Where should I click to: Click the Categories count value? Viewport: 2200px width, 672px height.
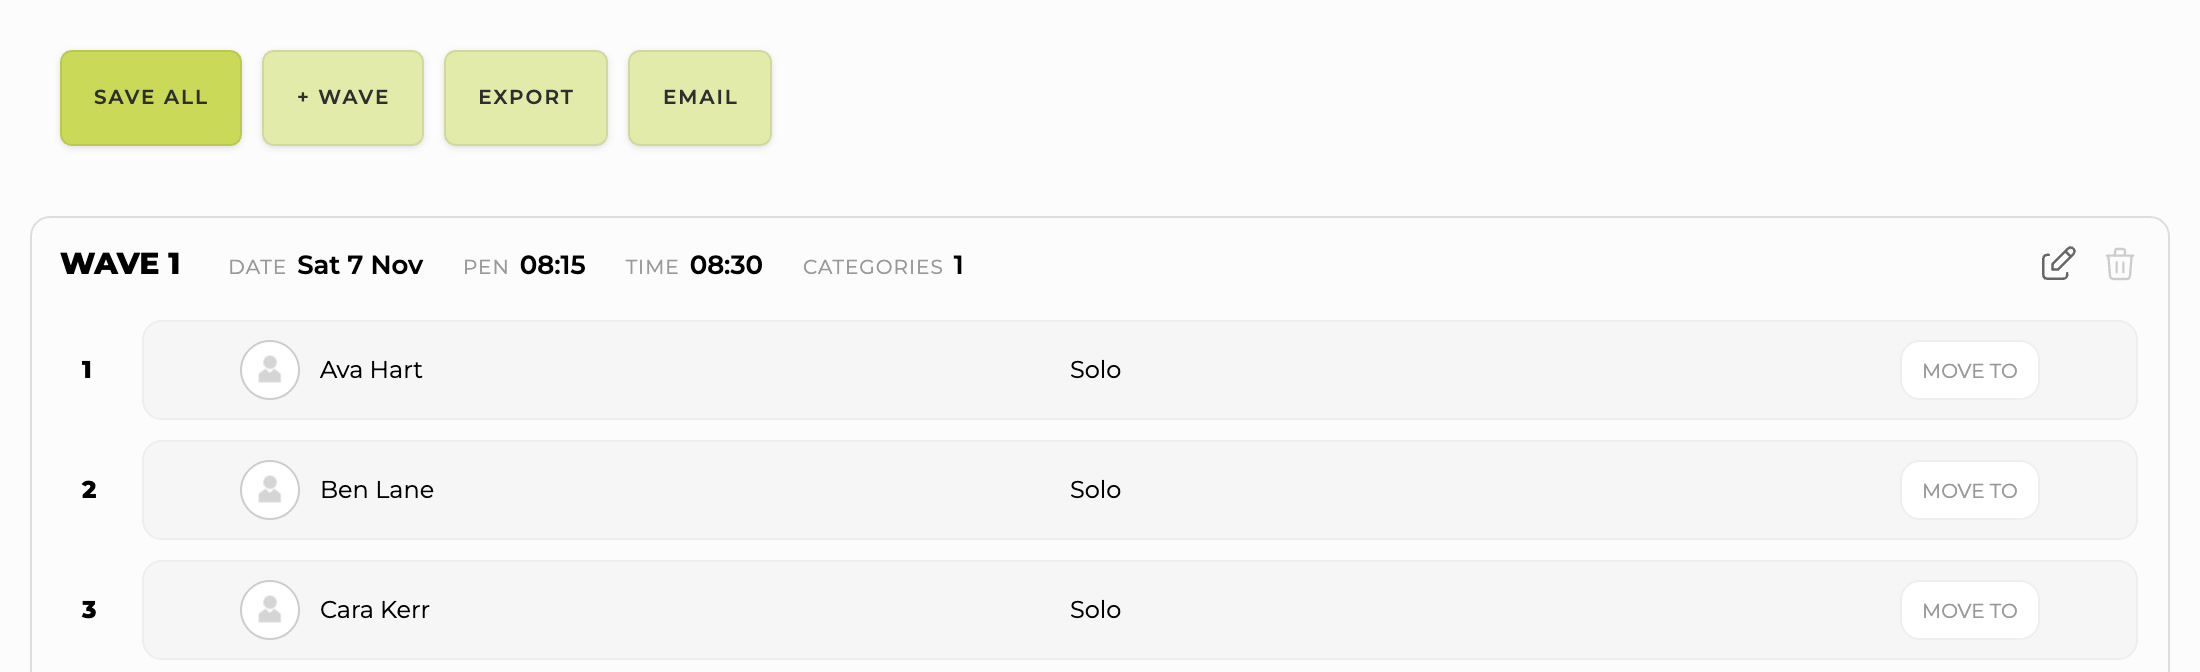click(x=958, y=265)
